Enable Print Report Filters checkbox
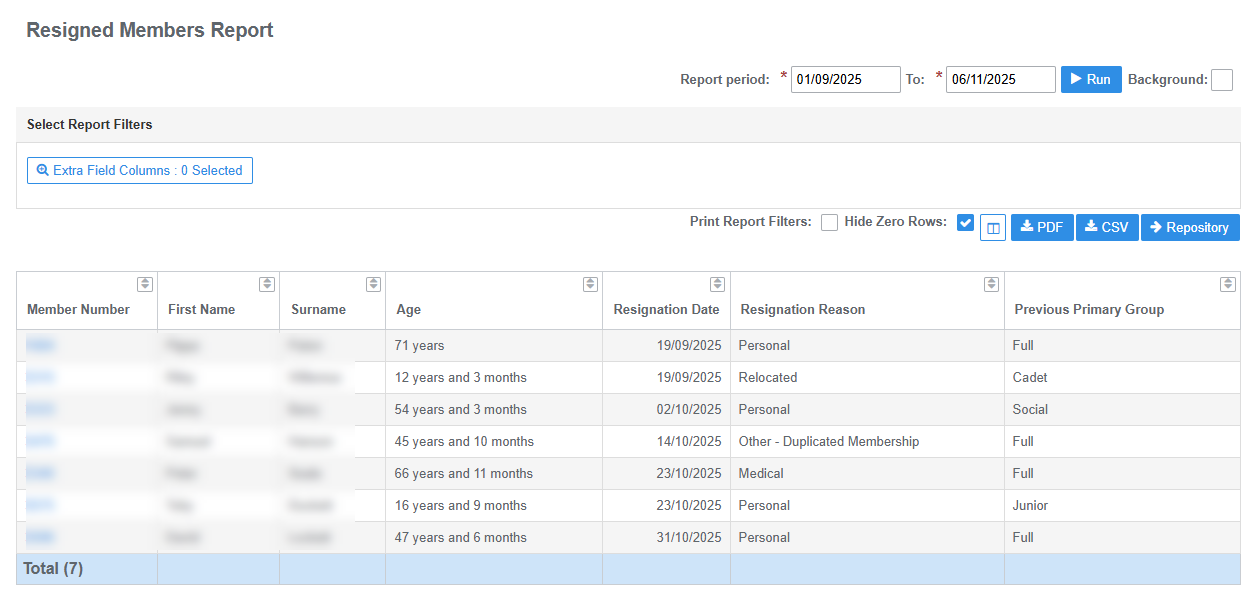 coord(829,223)
